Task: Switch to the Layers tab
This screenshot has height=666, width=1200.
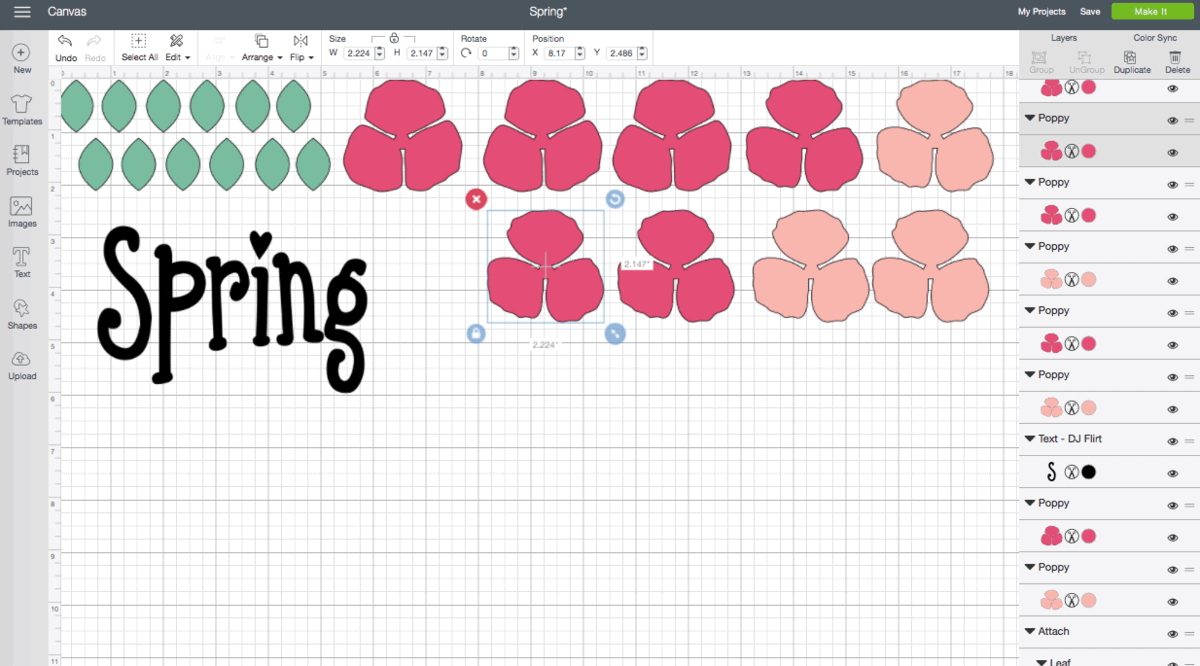Action: click(1064, 38)
